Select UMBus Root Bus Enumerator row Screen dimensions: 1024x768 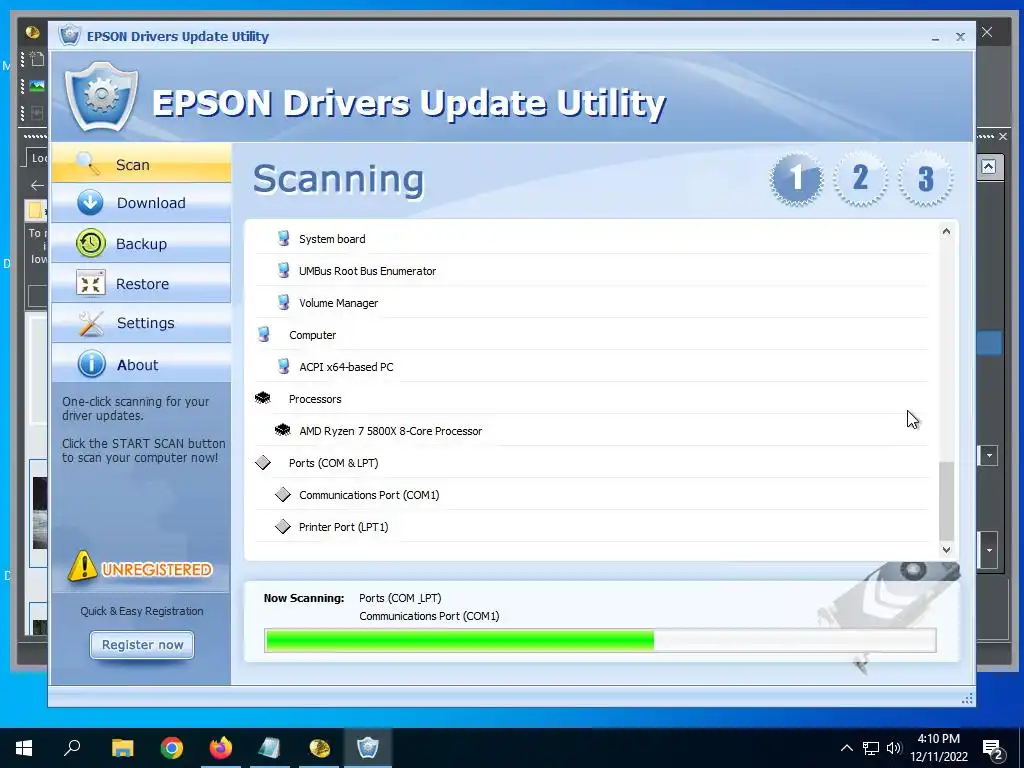click(591, 270)
